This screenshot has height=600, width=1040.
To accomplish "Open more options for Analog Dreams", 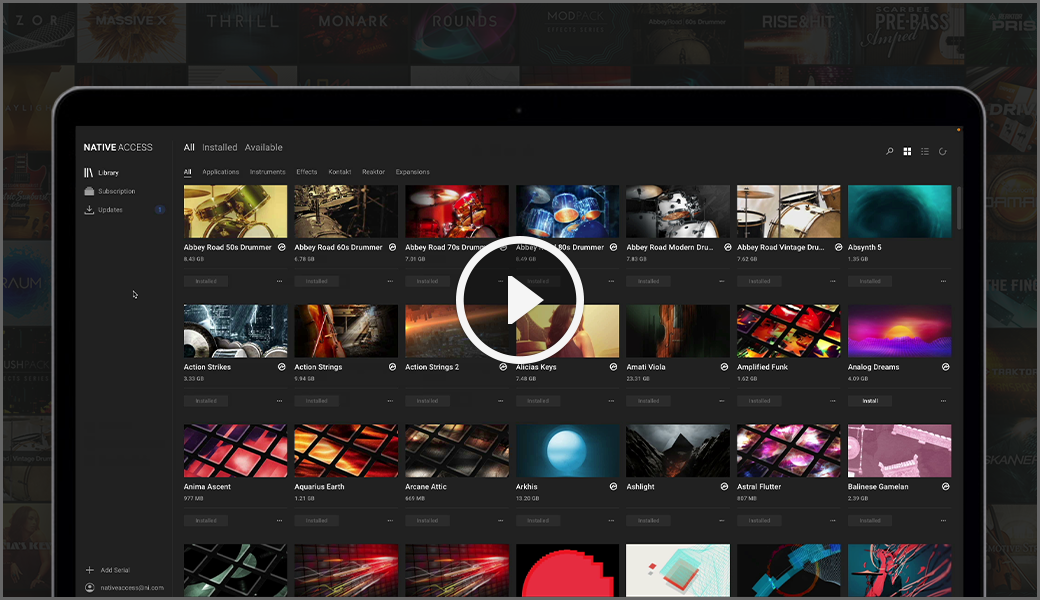I will tap(943, 400).
